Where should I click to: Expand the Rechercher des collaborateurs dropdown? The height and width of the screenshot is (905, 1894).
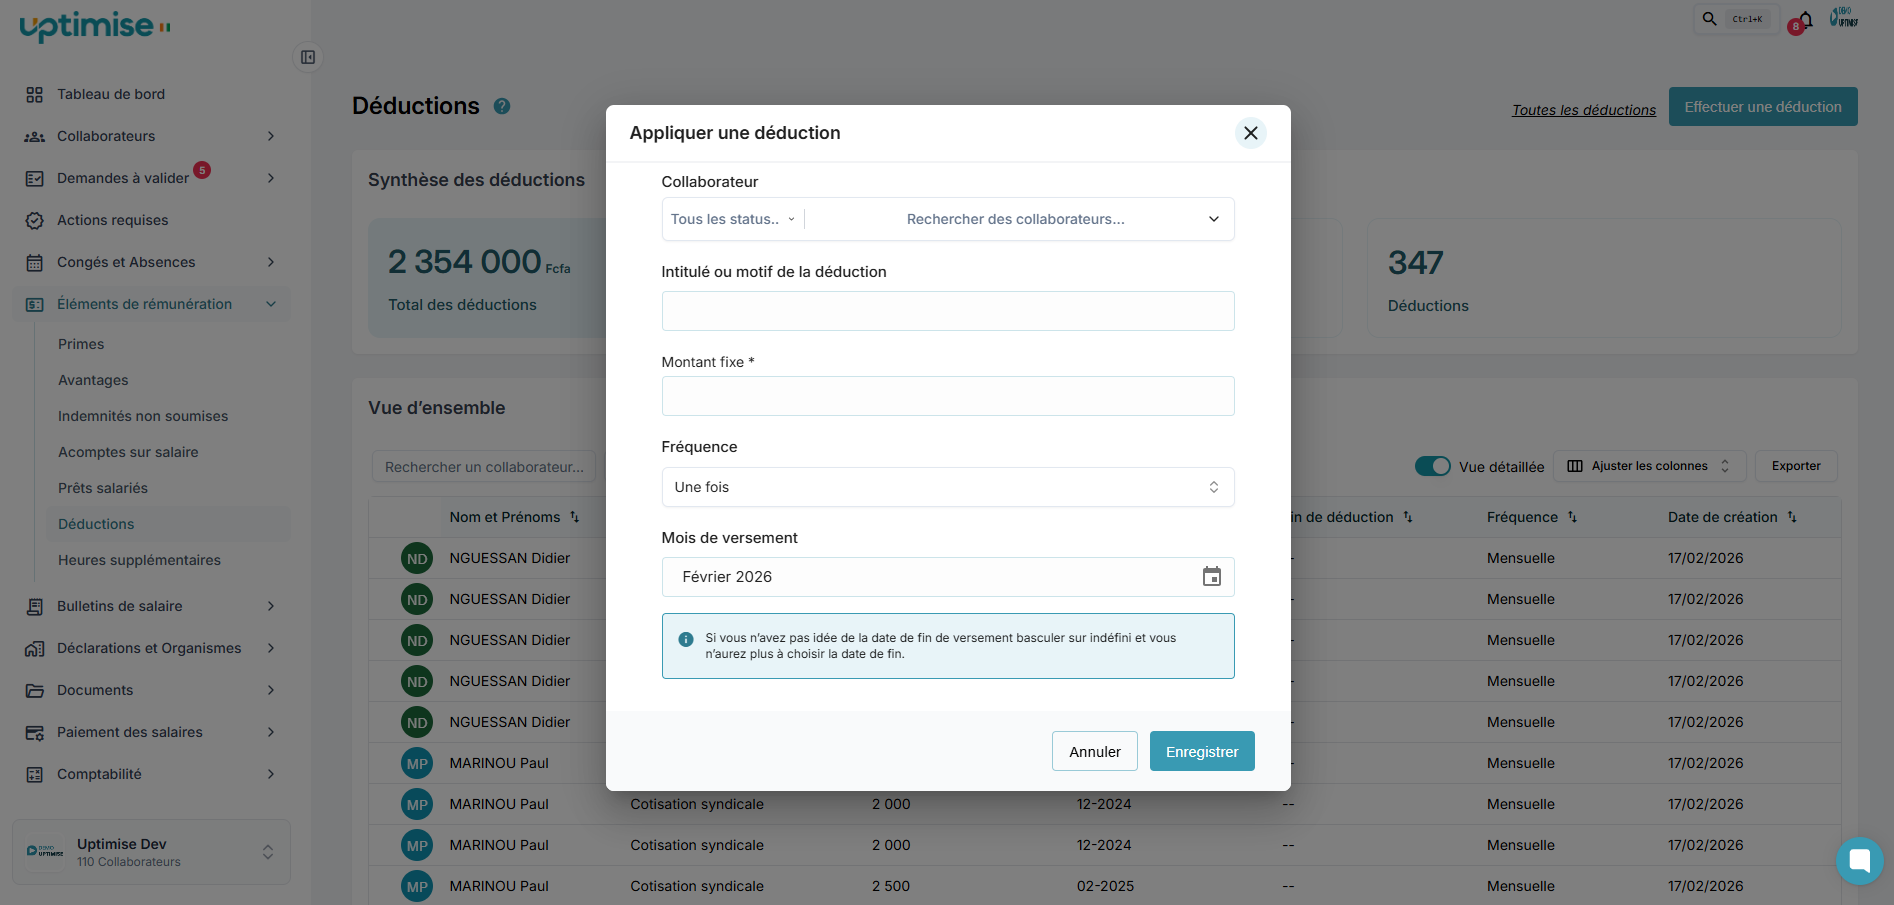(1213, 219)
